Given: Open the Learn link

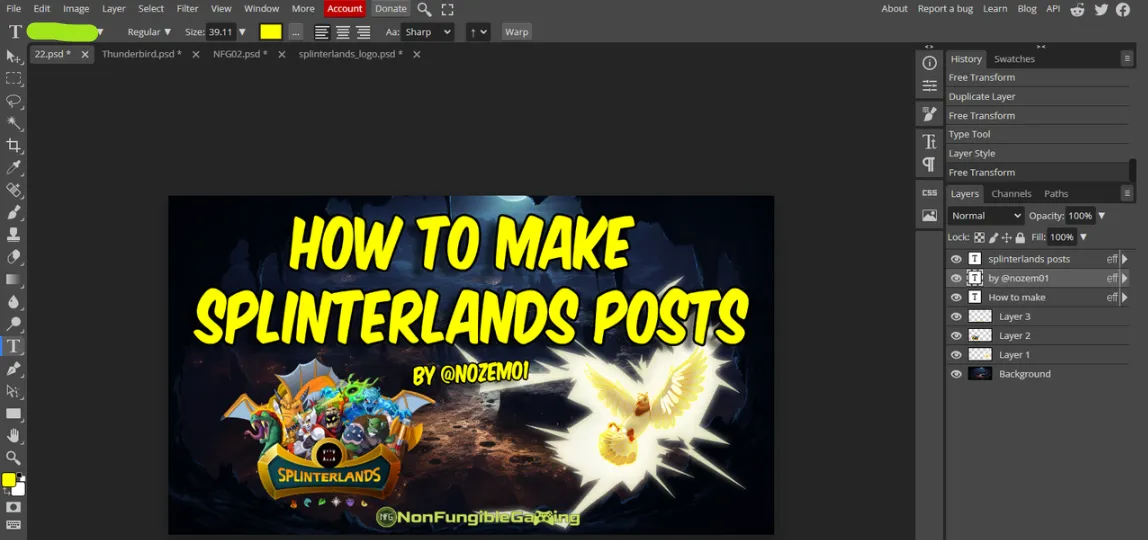Looking at the screenshot, I should click(x=995, y=9).
